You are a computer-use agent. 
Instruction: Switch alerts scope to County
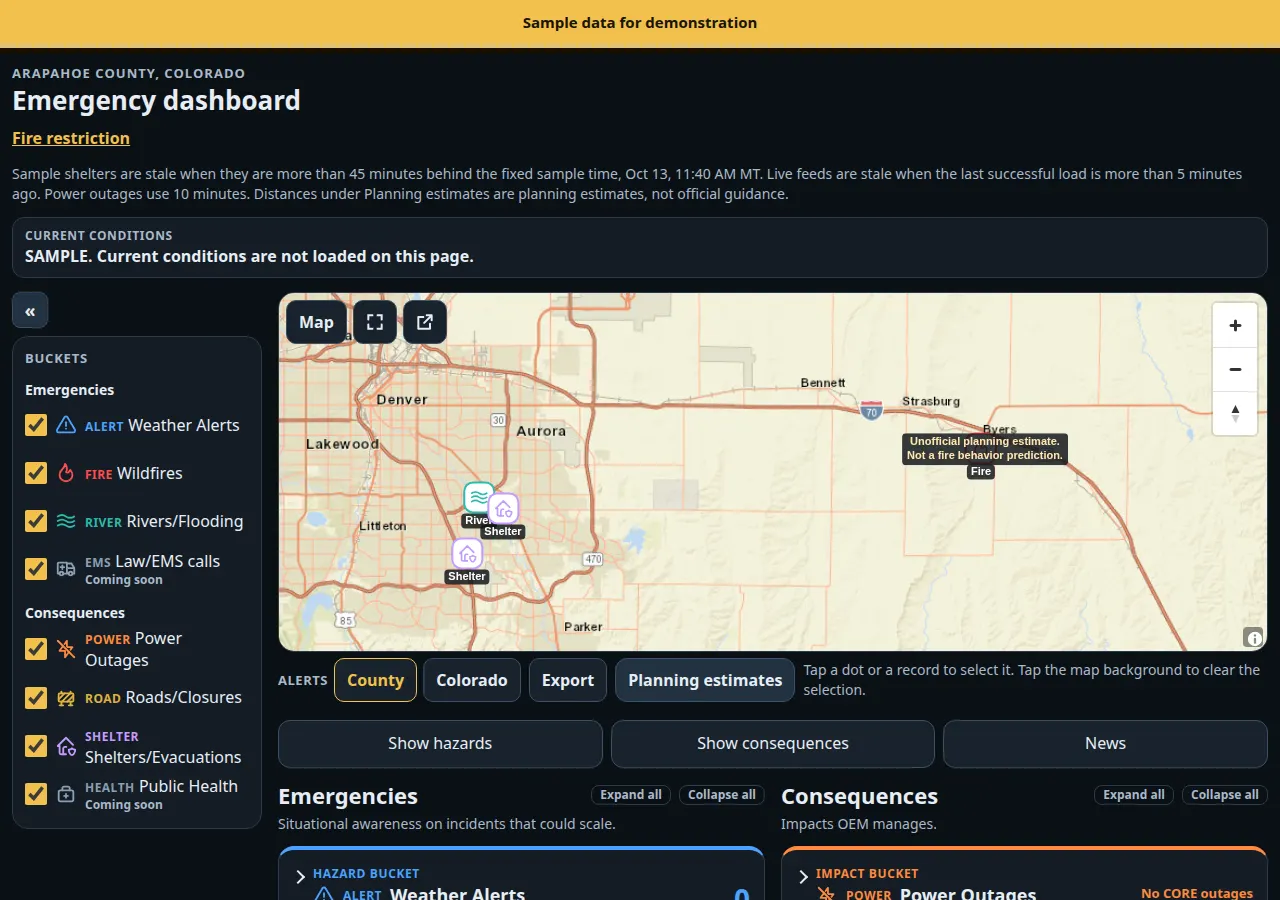tap(375, 680)
